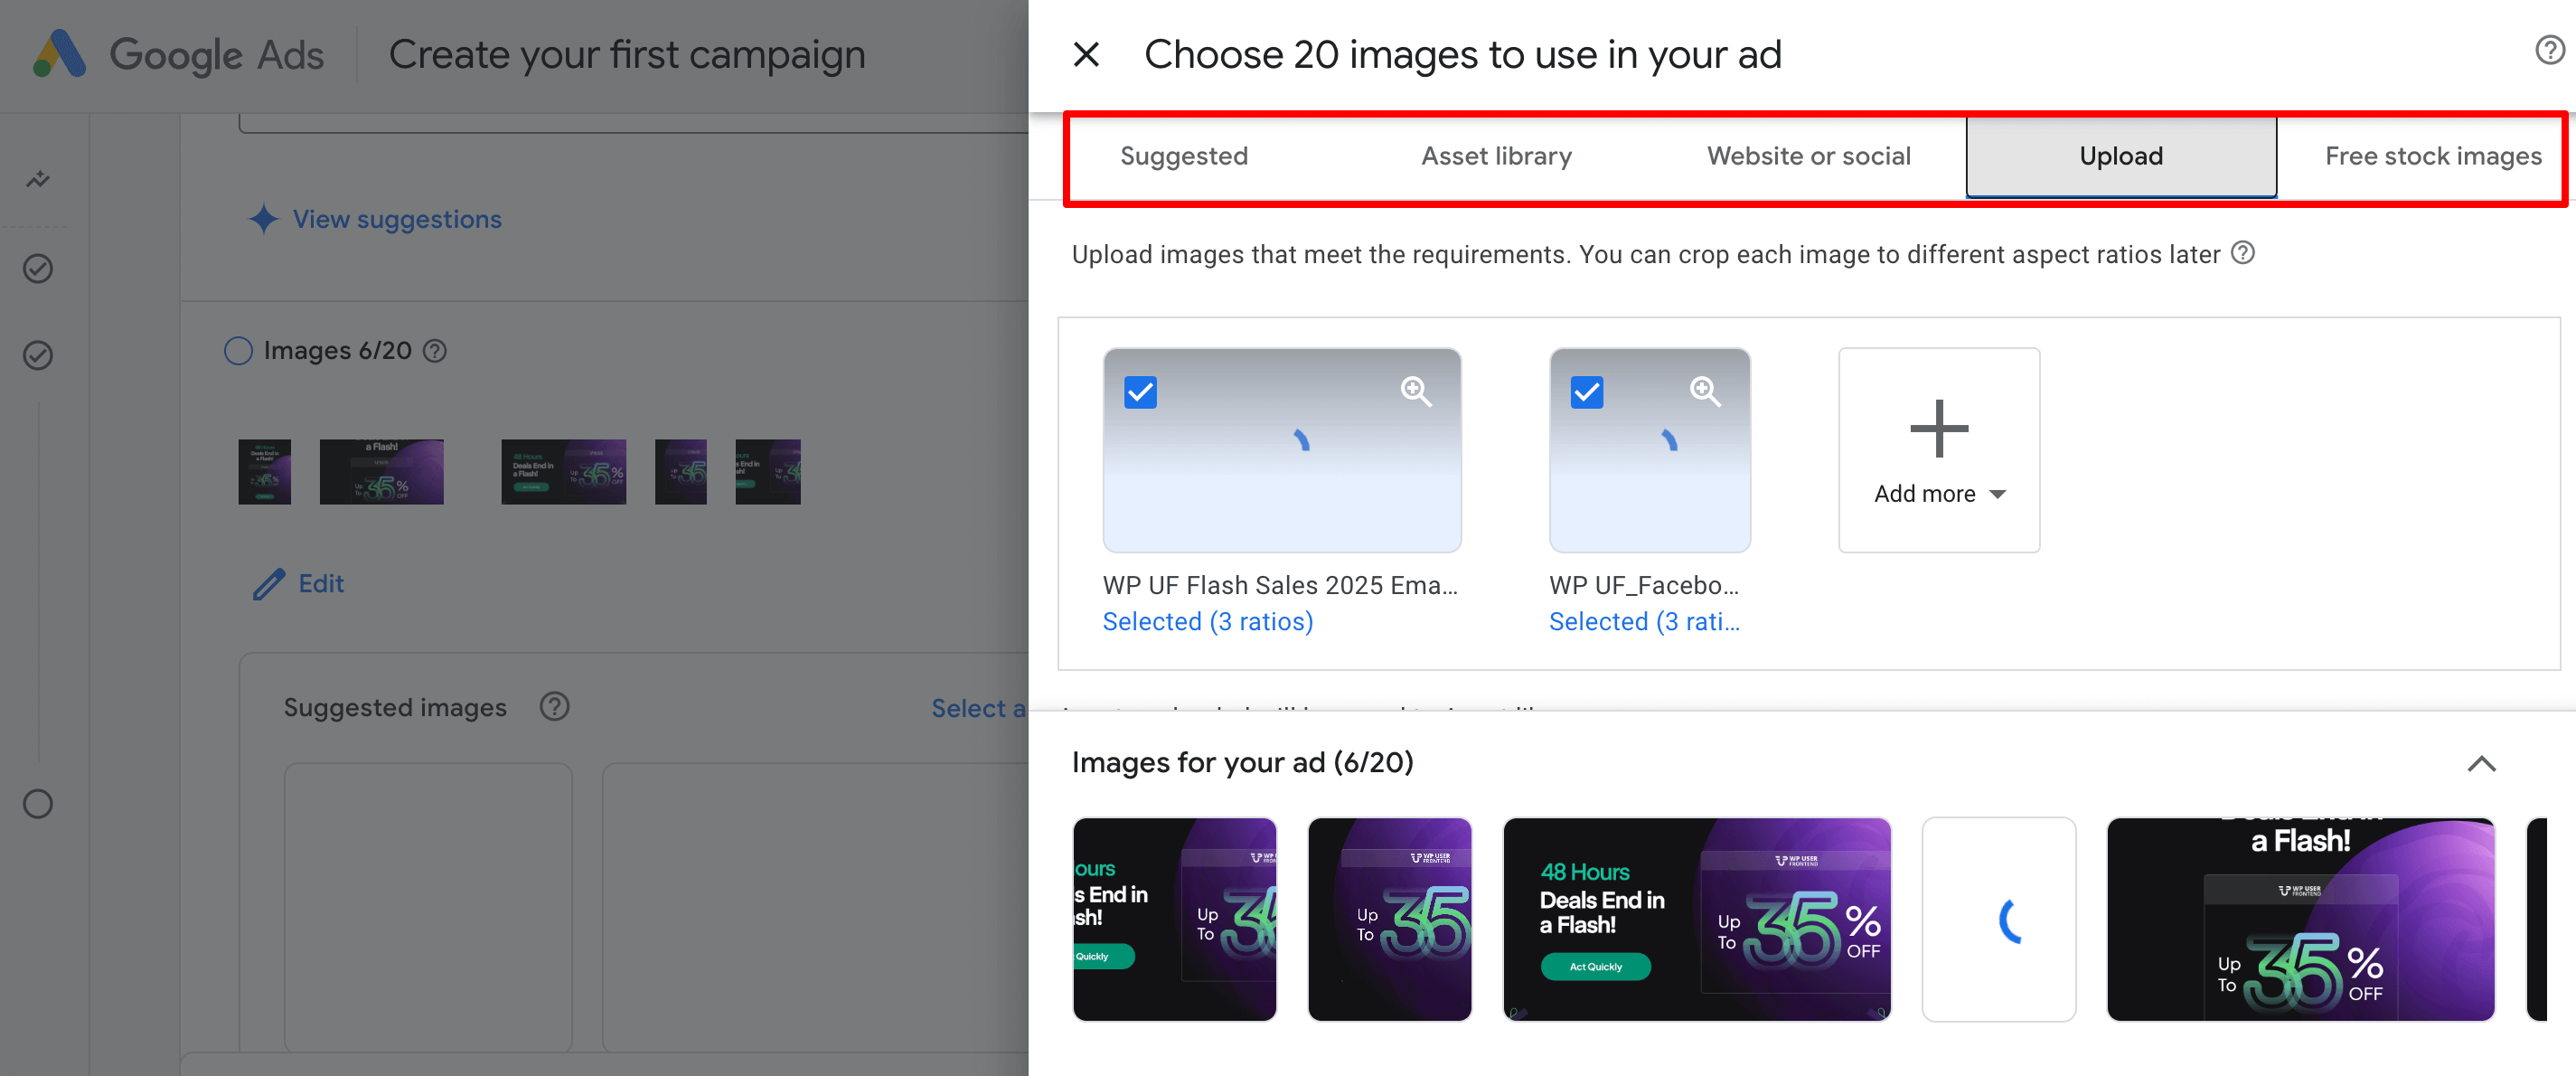Select the Upload tab
Viewport: 2576px width, 1076px height.
point(2121,156)
